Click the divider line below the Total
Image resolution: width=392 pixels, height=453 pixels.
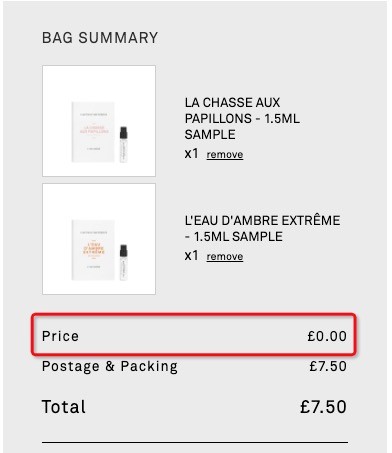(195, 443)
